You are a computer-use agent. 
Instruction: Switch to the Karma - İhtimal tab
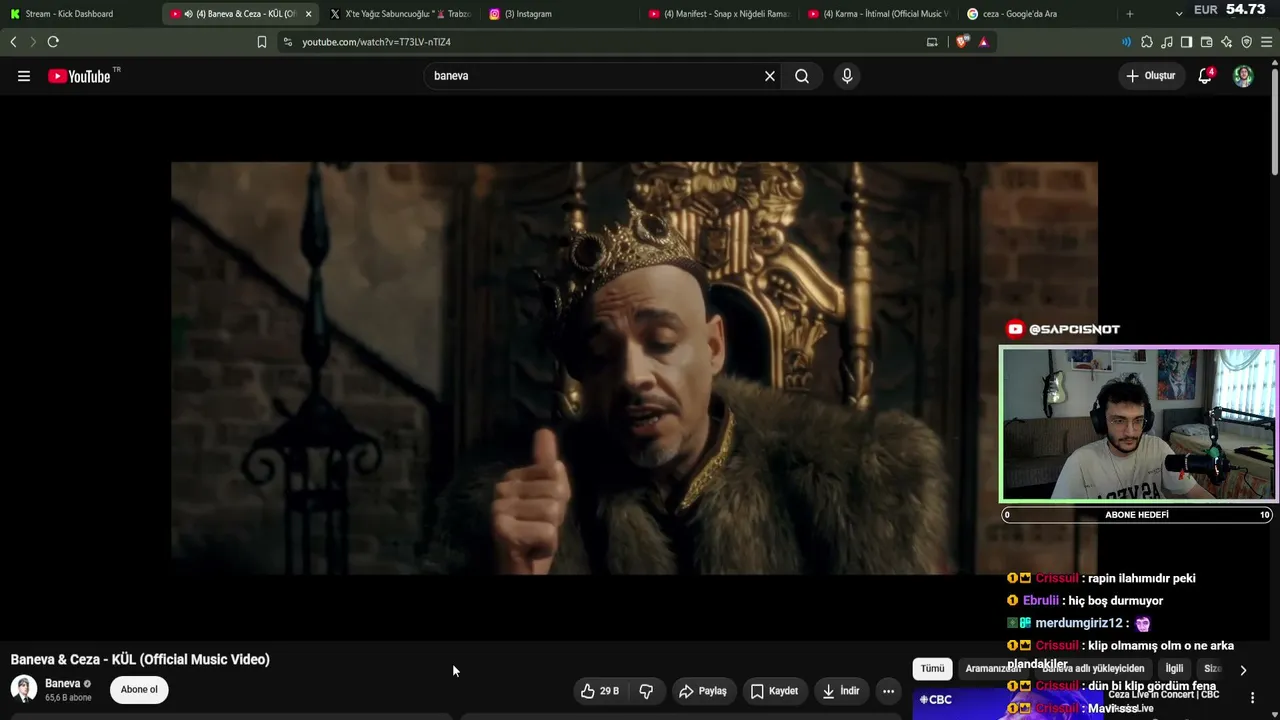click(x=878, y=14)
